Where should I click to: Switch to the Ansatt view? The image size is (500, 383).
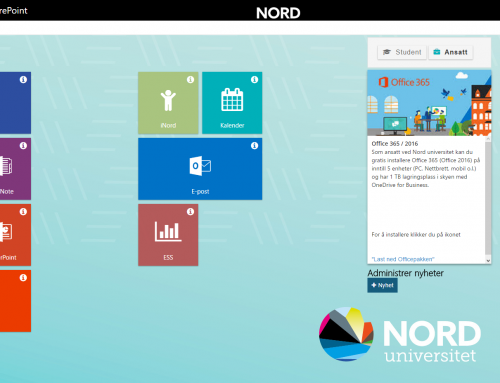[451, 52]
